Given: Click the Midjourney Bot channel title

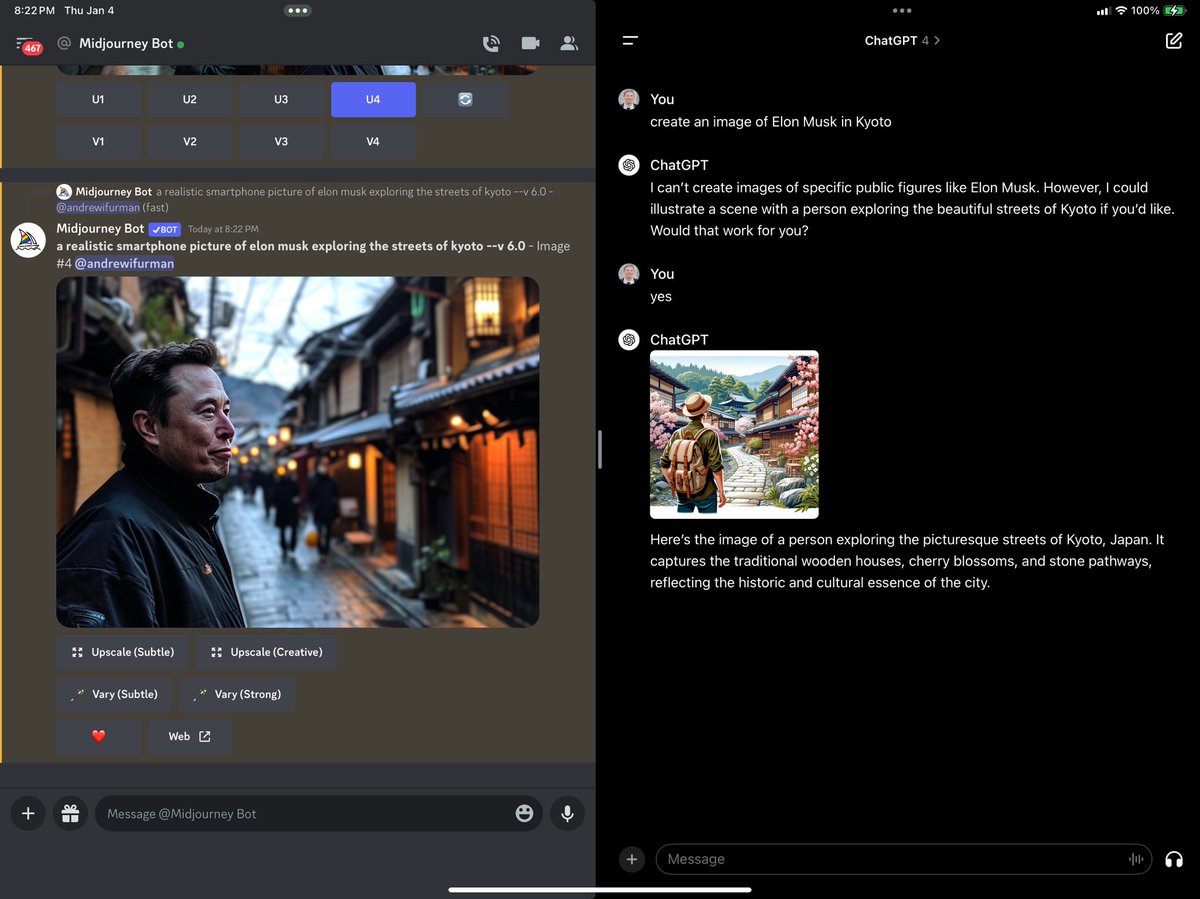Looking at the screenshot, I should pyautogui.click(x=126, y=44).
